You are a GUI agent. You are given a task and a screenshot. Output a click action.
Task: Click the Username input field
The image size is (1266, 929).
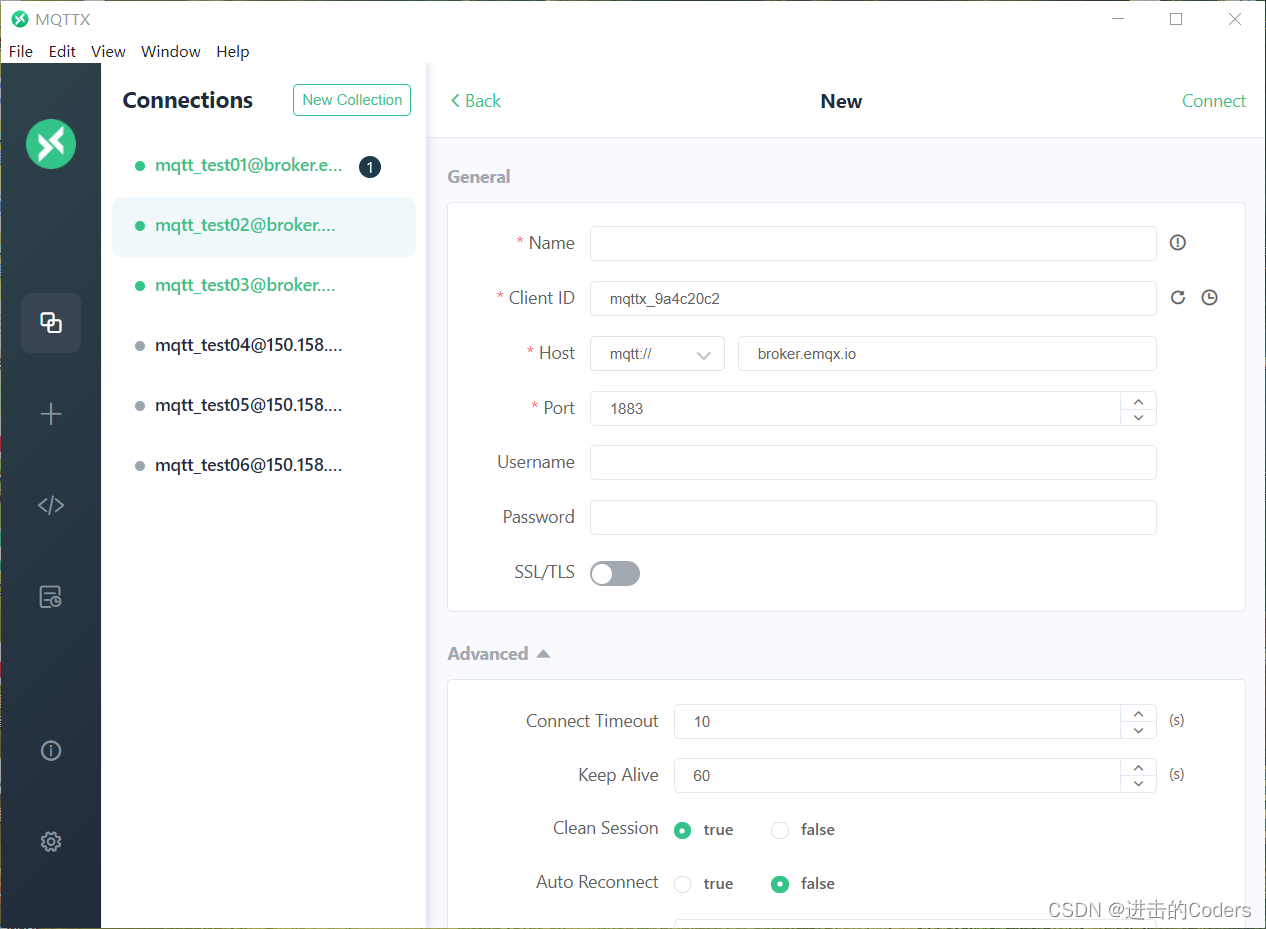click(873, 463)
